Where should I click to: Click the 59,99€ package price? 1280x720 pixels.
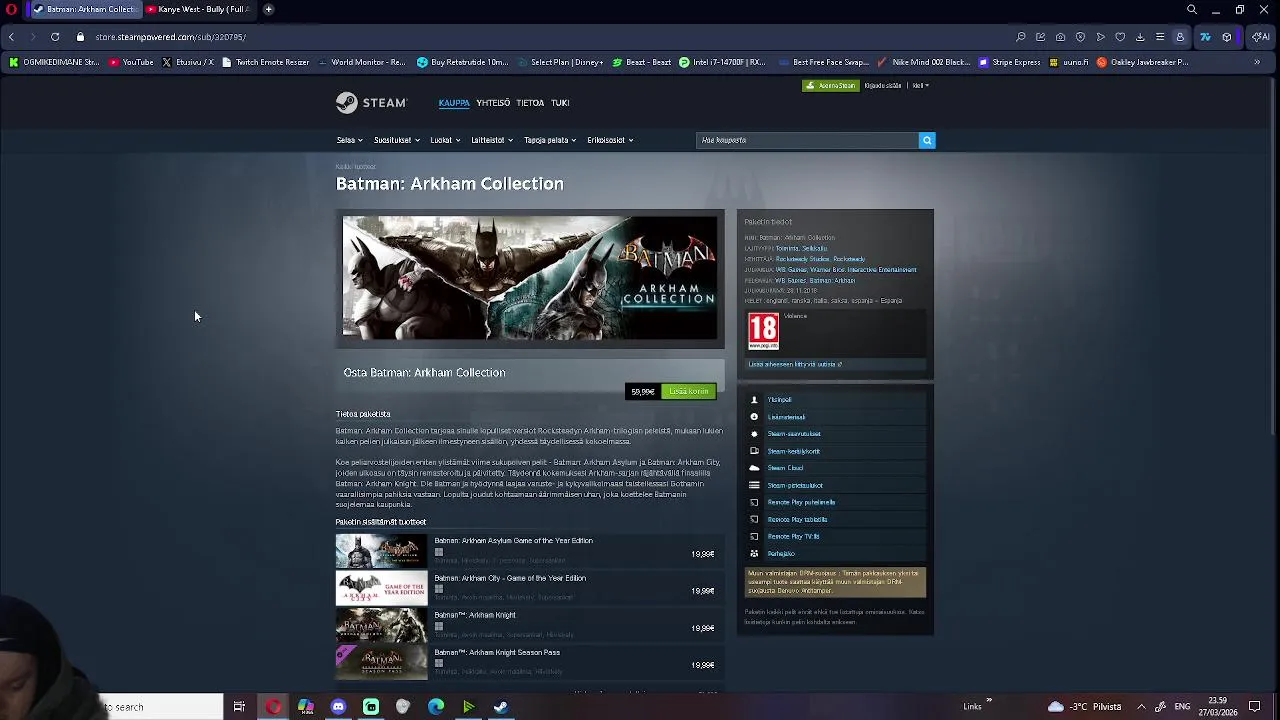[643, 392]
